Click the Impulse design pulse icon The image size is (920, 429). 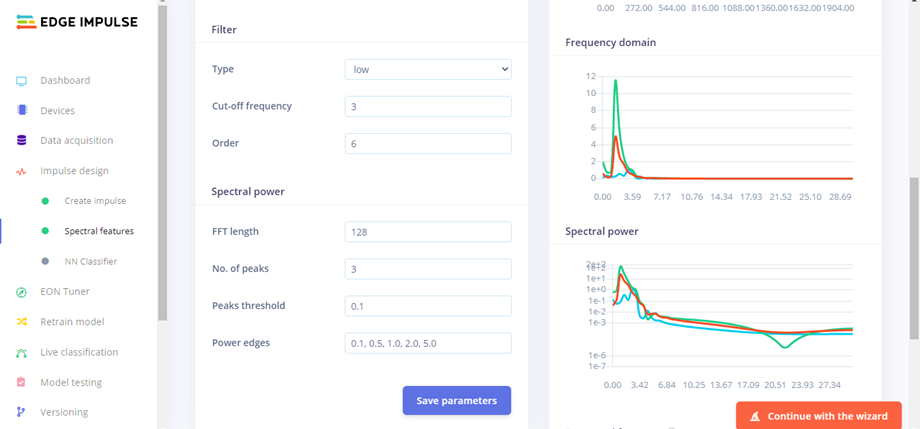[x=21, y=171]
